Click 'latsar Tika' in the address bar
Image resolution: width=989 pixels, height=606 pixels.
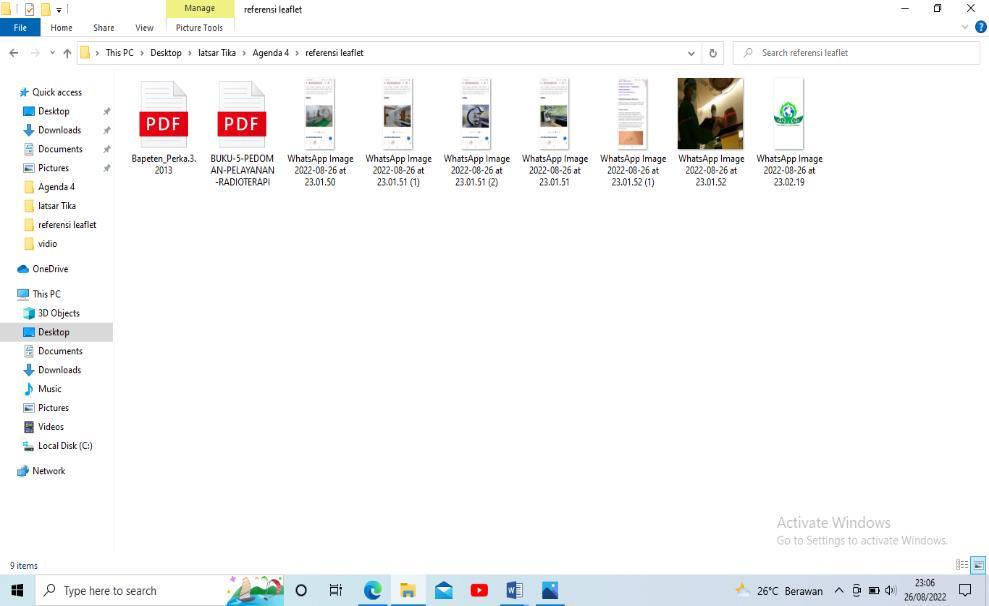point(217,53)
